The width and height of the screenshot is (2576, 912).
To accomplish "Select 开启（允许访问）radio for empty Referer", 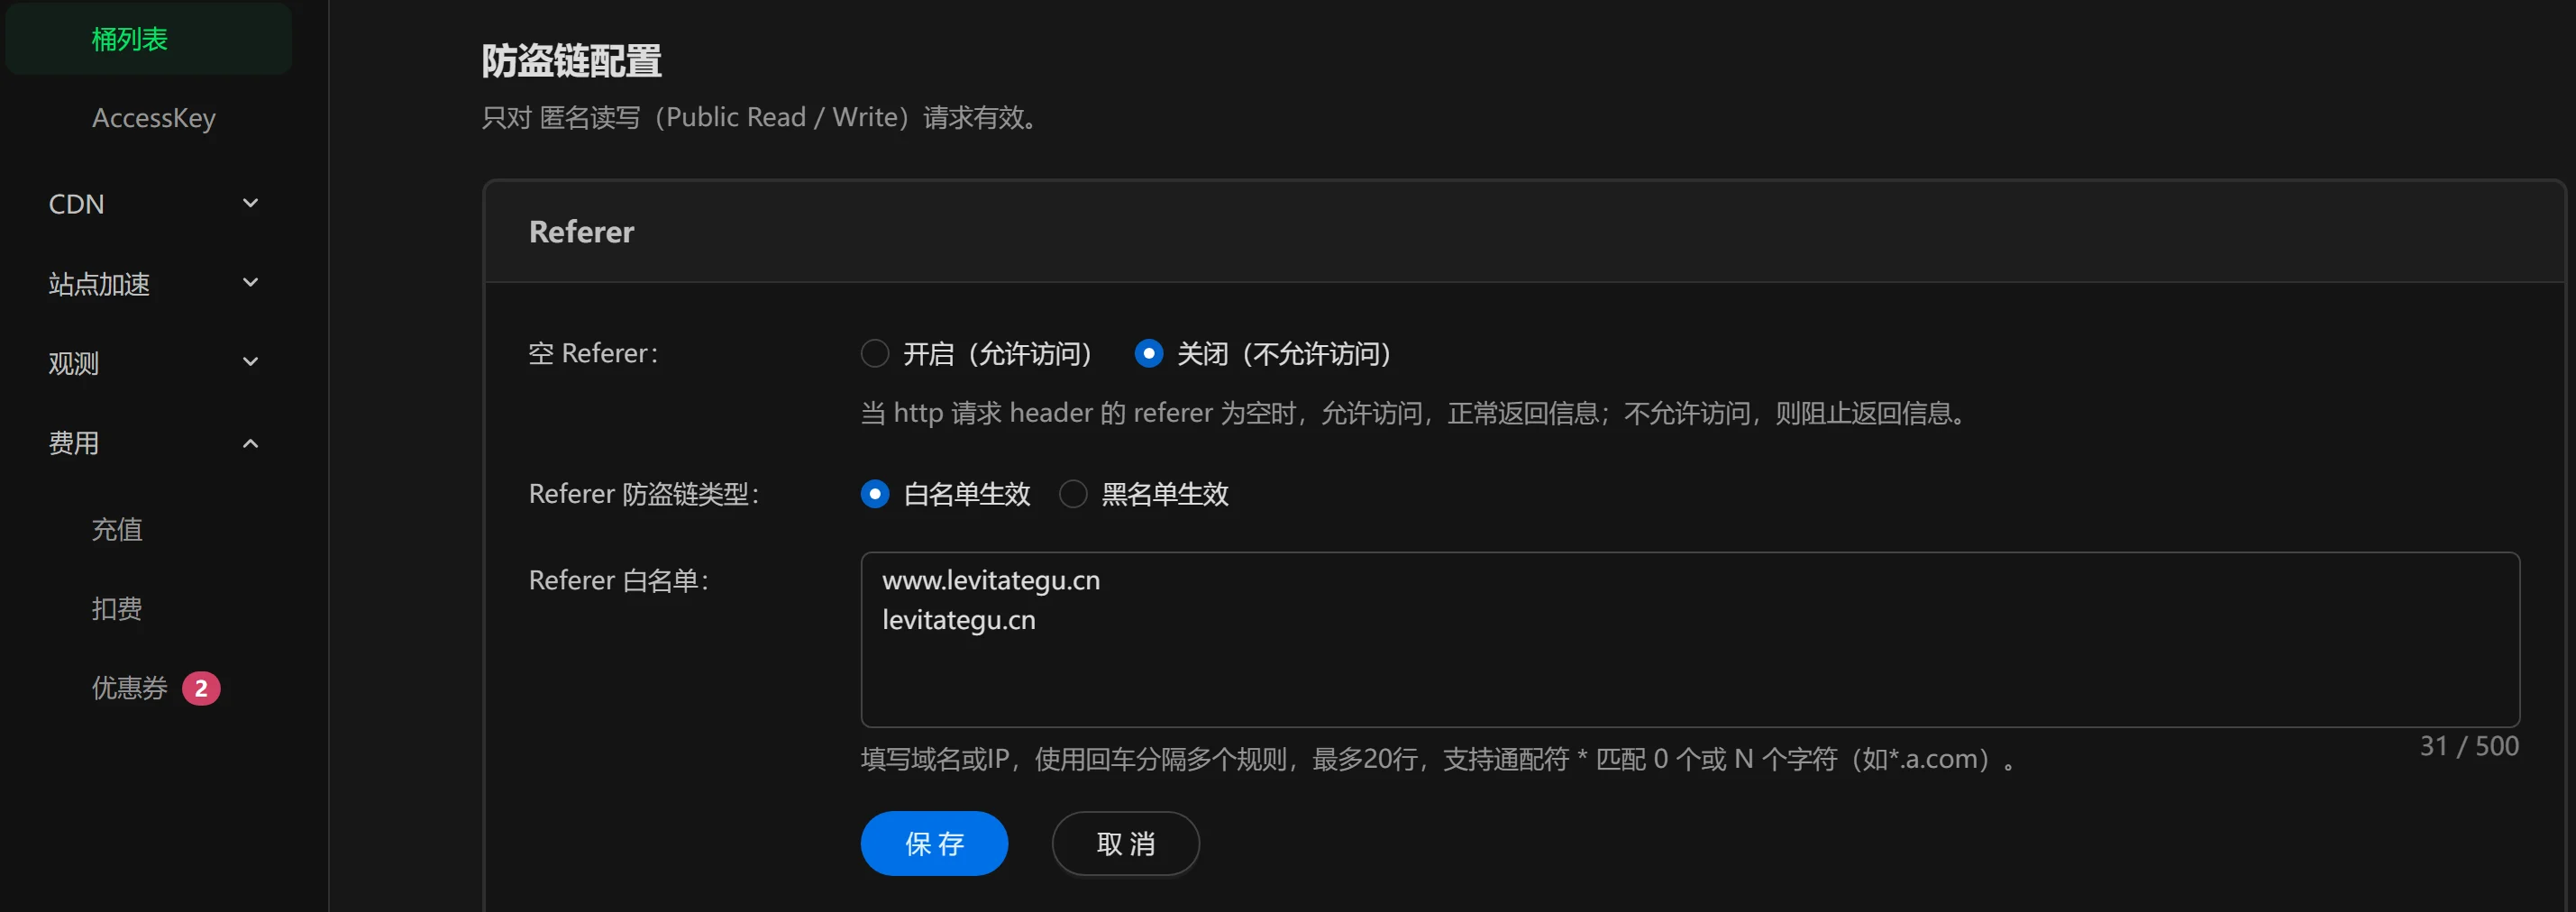I will (875, 354).
